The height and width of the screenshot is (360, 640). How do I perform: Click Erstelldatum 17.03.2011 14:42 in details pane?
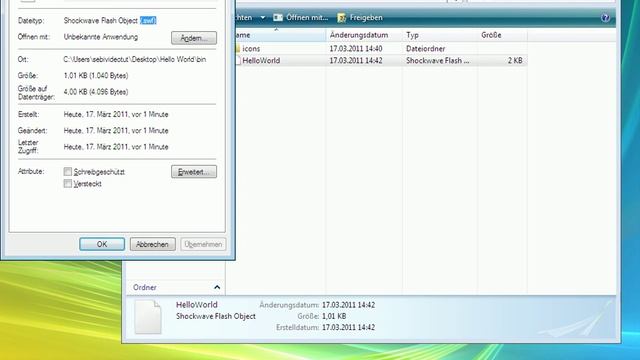349,327
